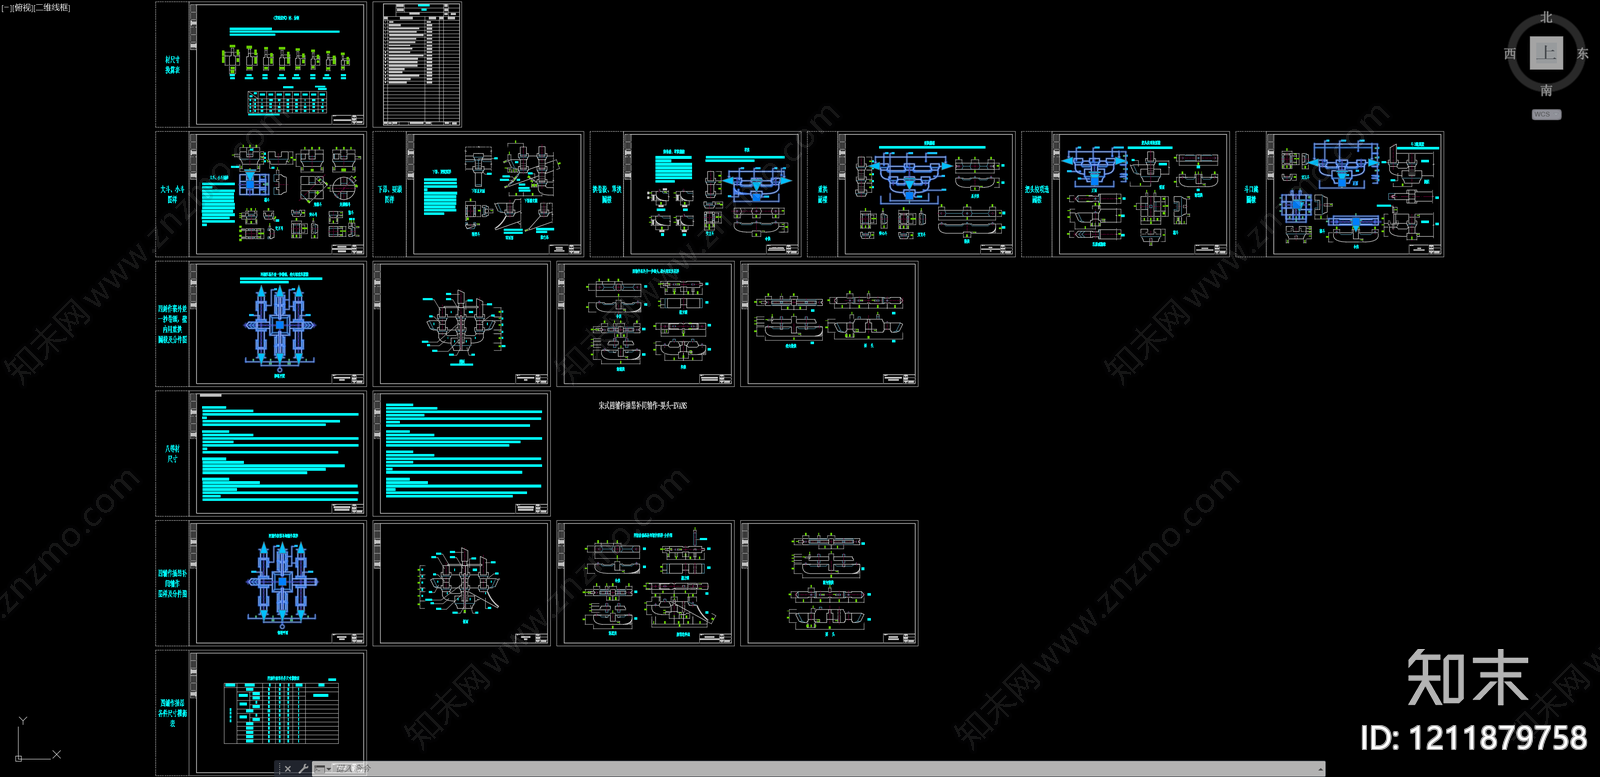Click the centered white drawing title text
This screenshot has height=777, width=1600.
pos(642,406)
